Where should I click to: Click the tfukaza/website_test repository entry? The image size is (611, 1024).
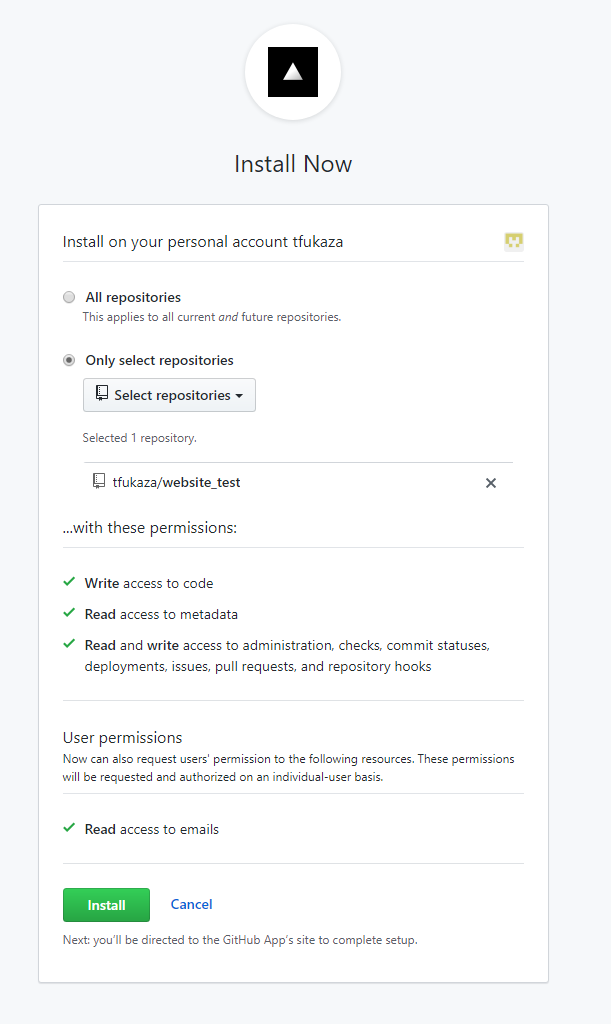point(176,482)
